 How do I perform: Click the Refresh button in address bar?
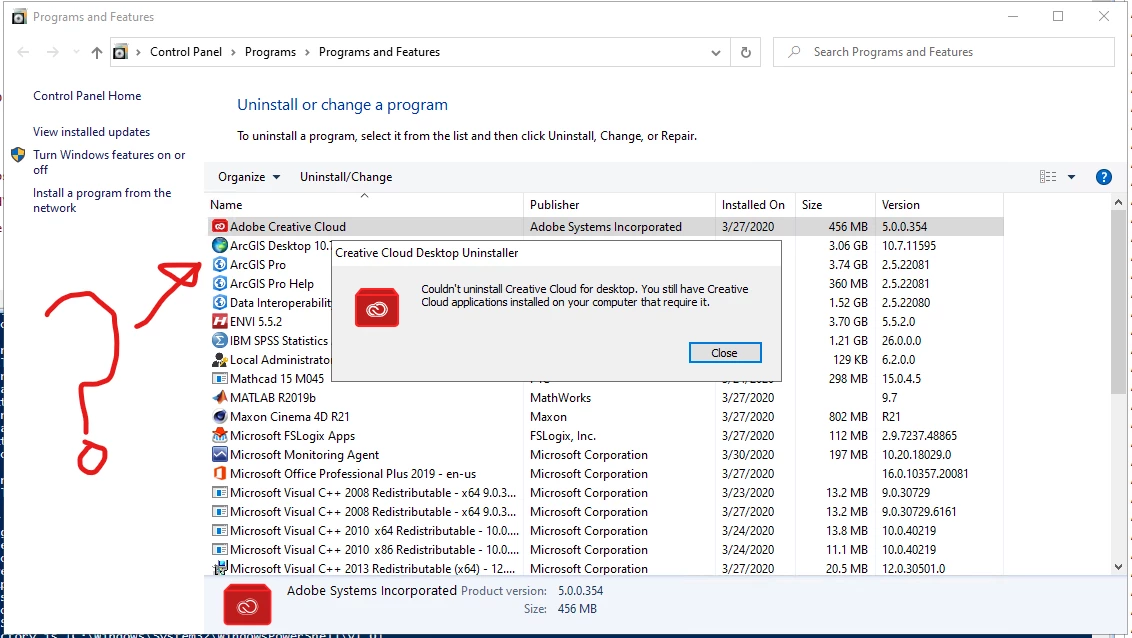click(746, 52)
